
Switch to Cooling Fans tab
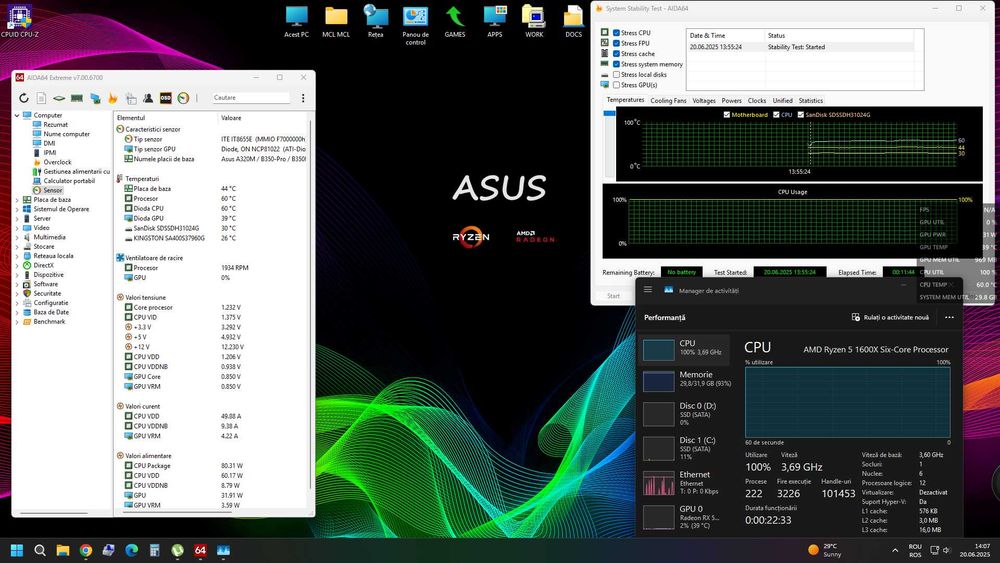pyautogui.click(x=668, y=101)
